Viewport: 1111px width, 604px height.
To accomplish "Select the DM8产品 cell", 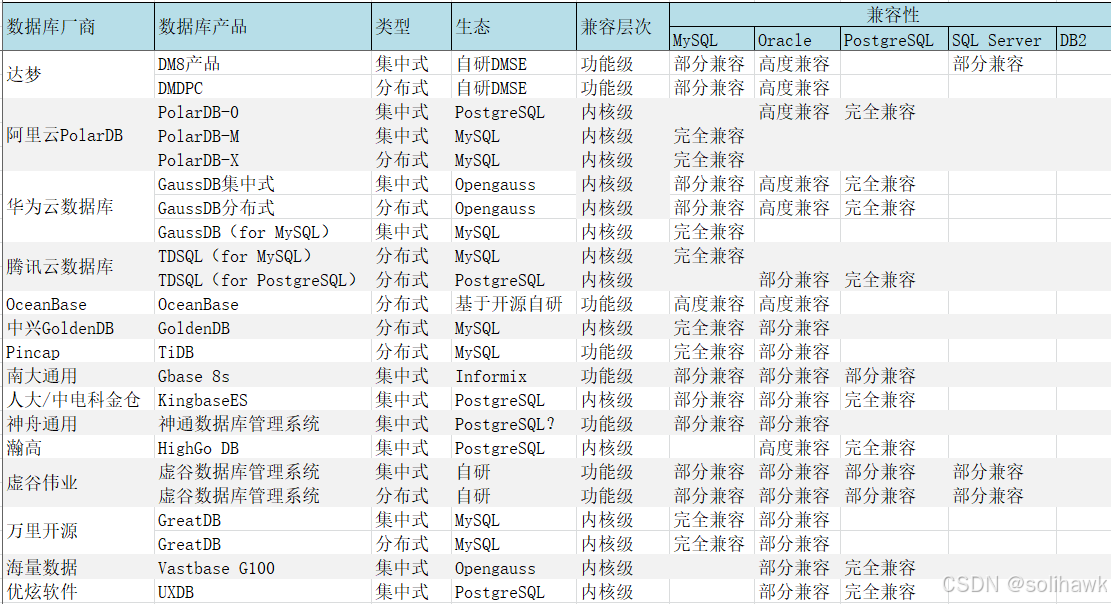I will click(262, 64).
